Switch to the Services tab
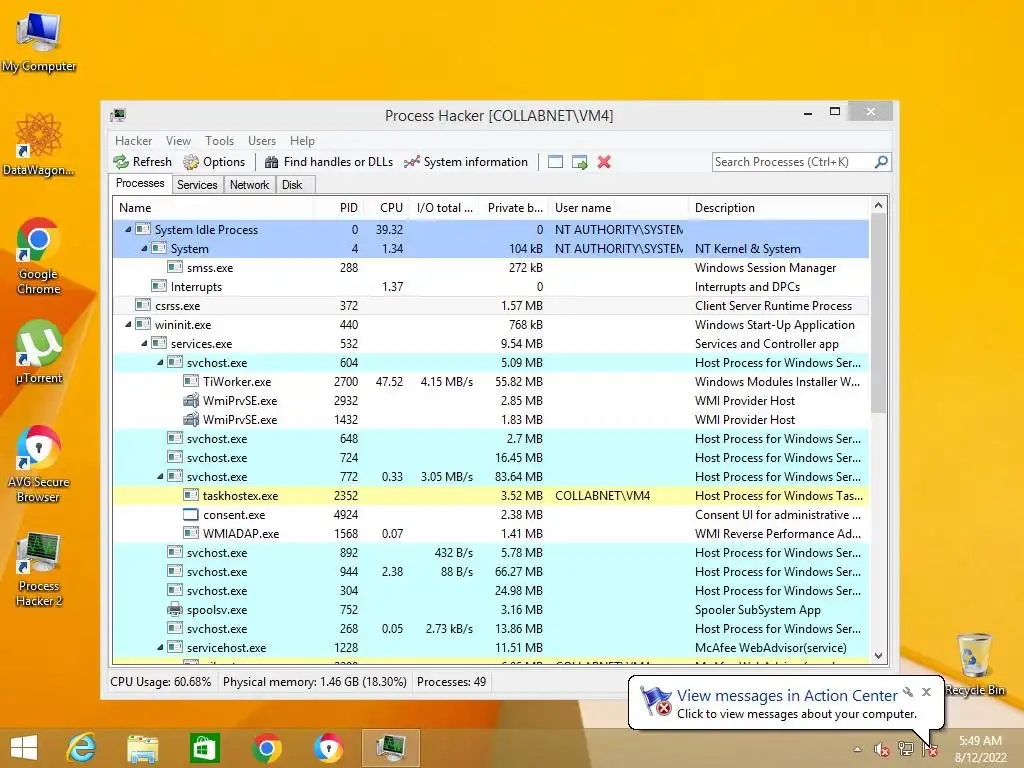This screenshot has width=1024, height=768. [x=197, y=185]
